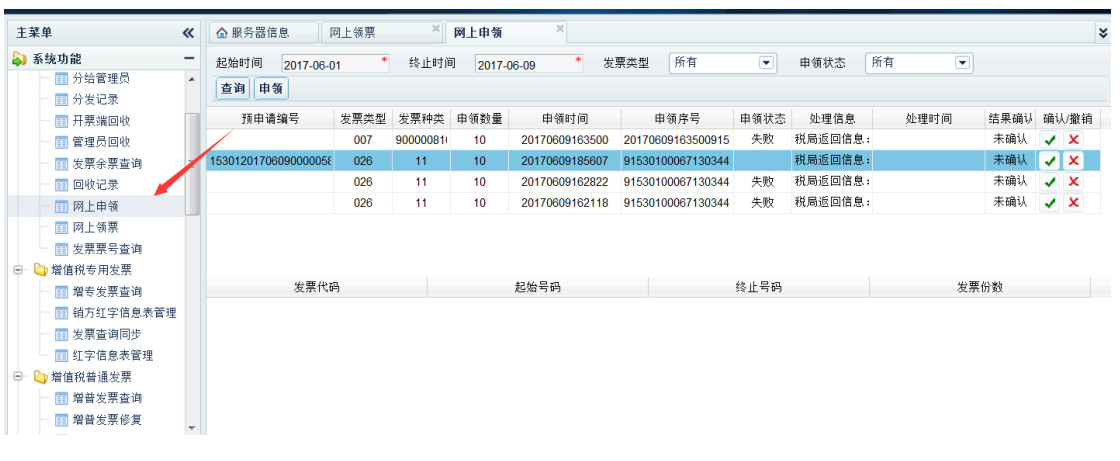Screen dimensions: 1120x461
Task: Collapse the 增值税专用发票 folder toggle
Action: pyautogui.click(x=19, y=270)
